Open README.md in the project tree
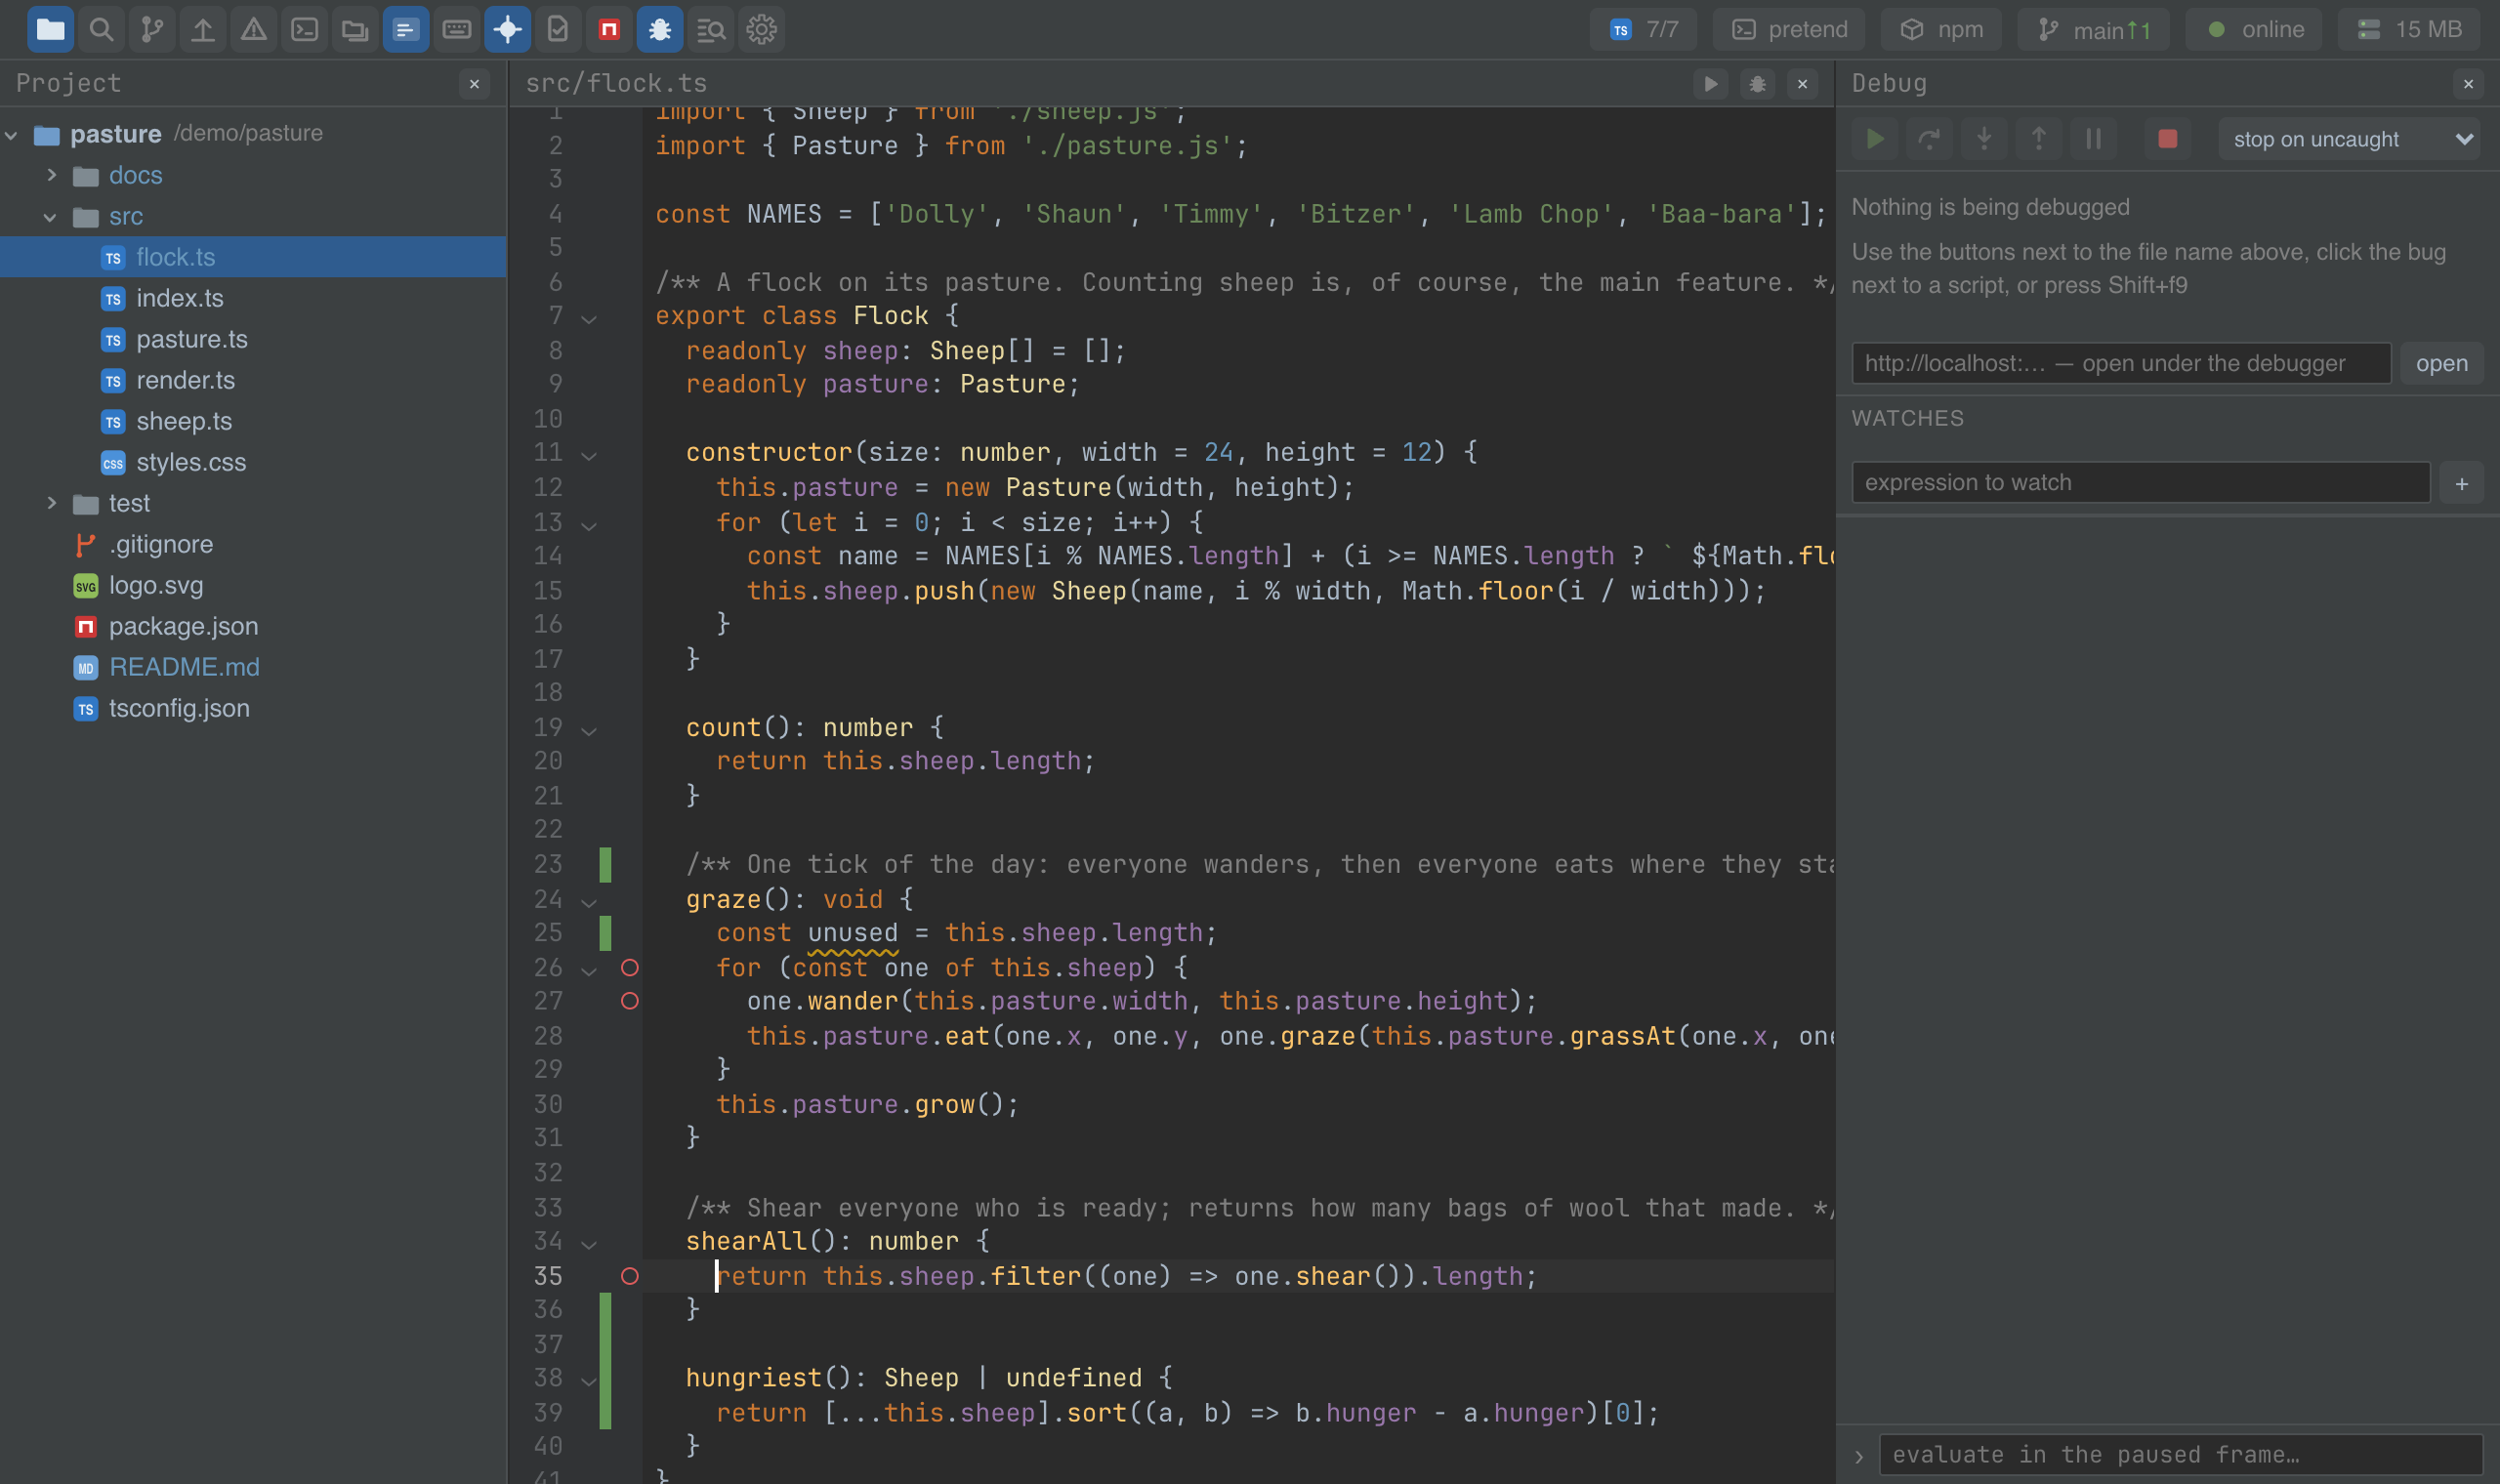2500x1484 pixels. point(253,667)
